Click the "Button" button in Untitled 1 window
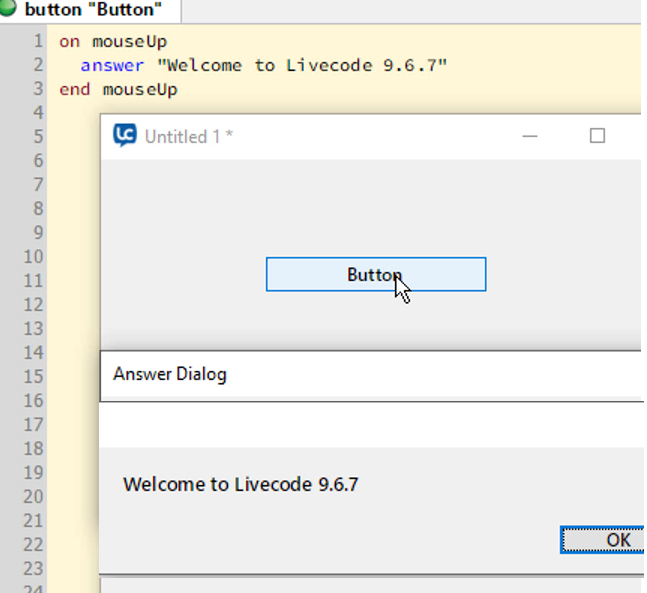This screenshot has width=647, height=593. (376, 274)
